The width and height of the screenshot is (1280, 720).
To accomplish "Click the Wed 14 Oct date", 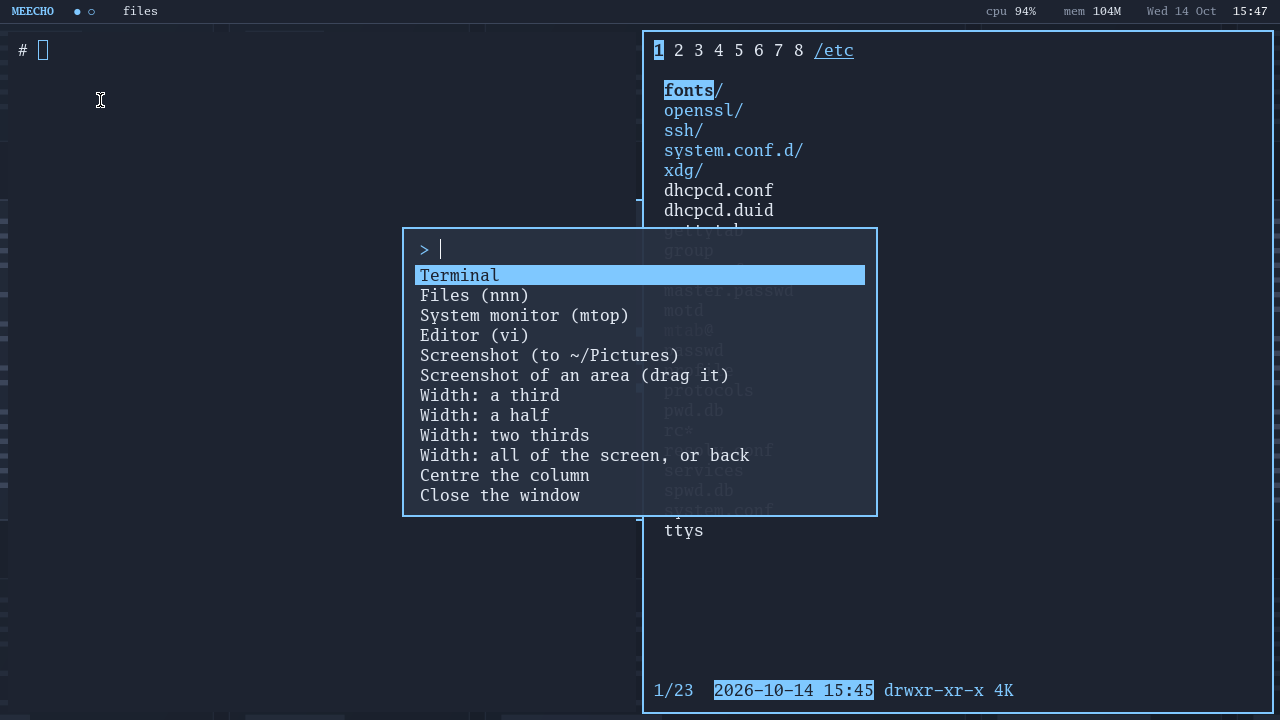I will (1182, 12).
